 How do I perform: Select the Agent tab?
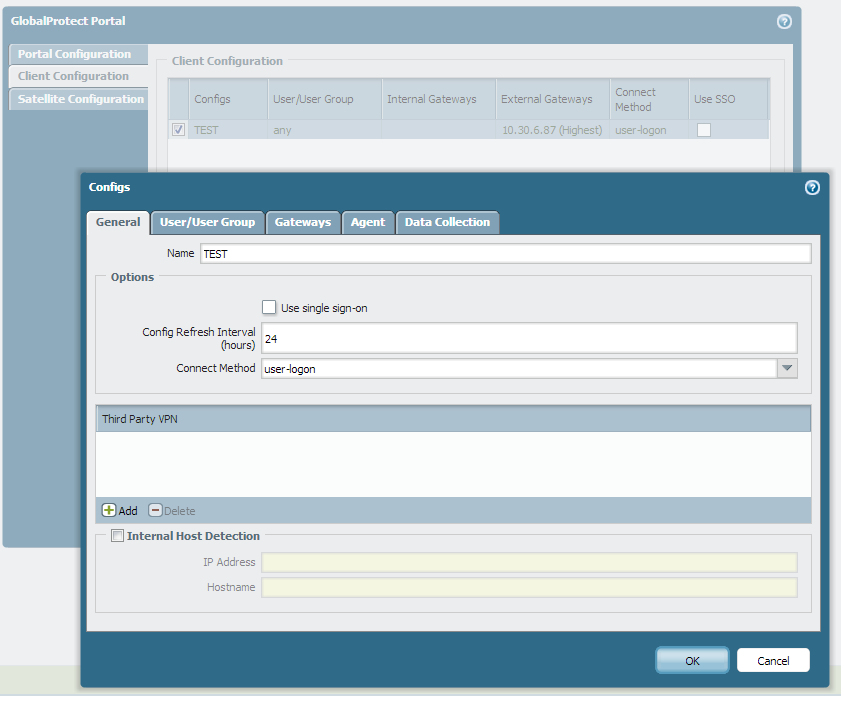point(367,222)
